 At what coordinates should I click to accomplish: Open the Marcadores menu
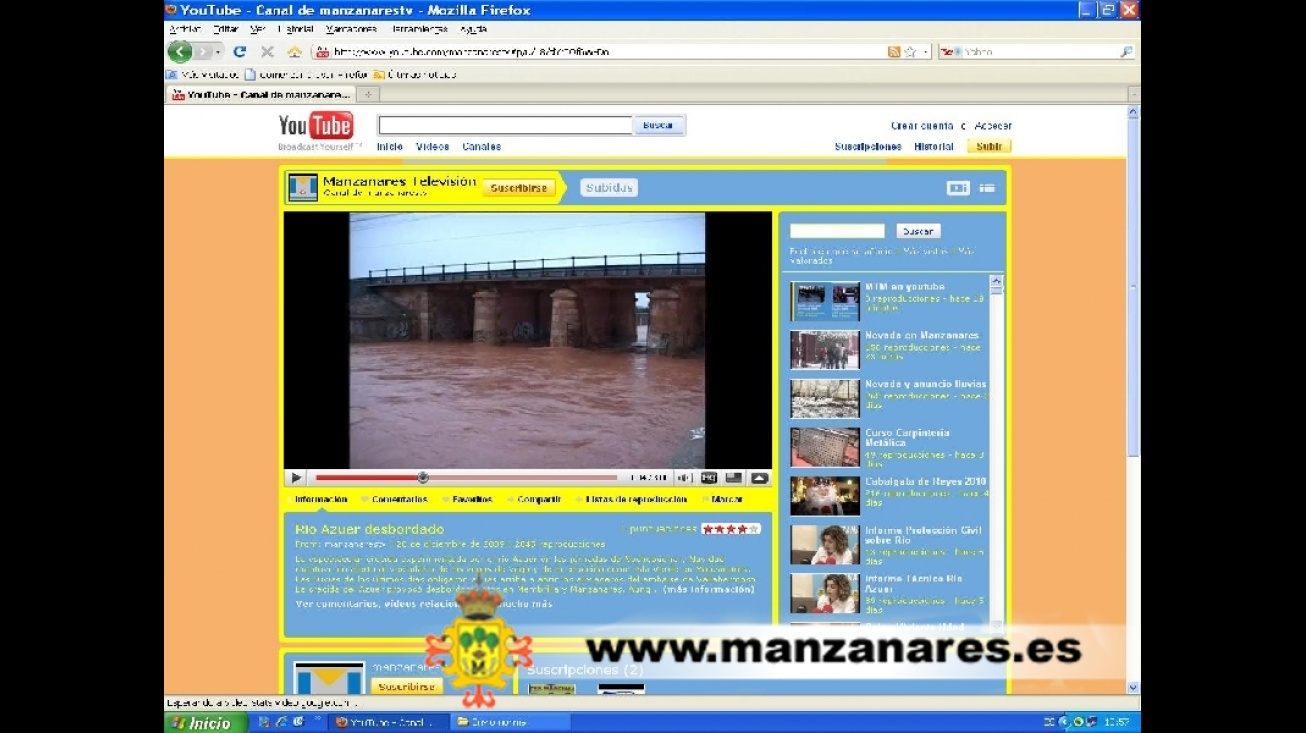(x=351, y=29)
